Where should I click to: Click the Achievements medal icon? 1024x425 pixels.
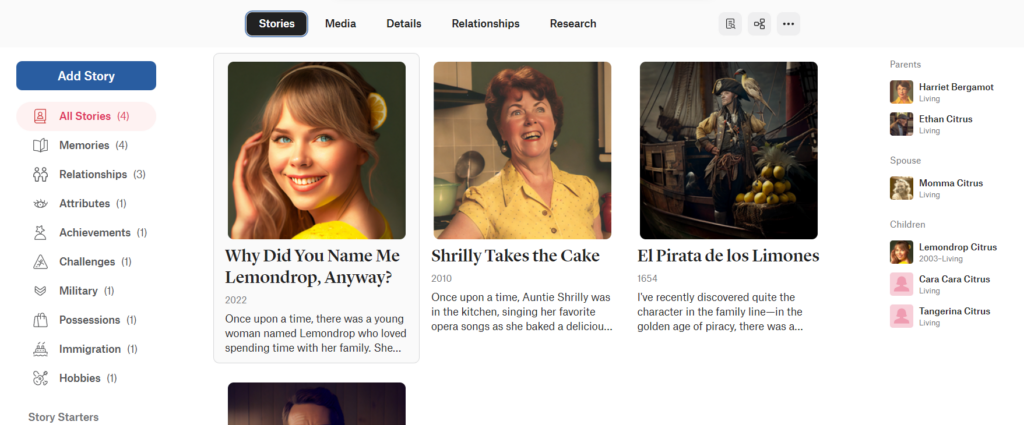(x=40, y=232)
